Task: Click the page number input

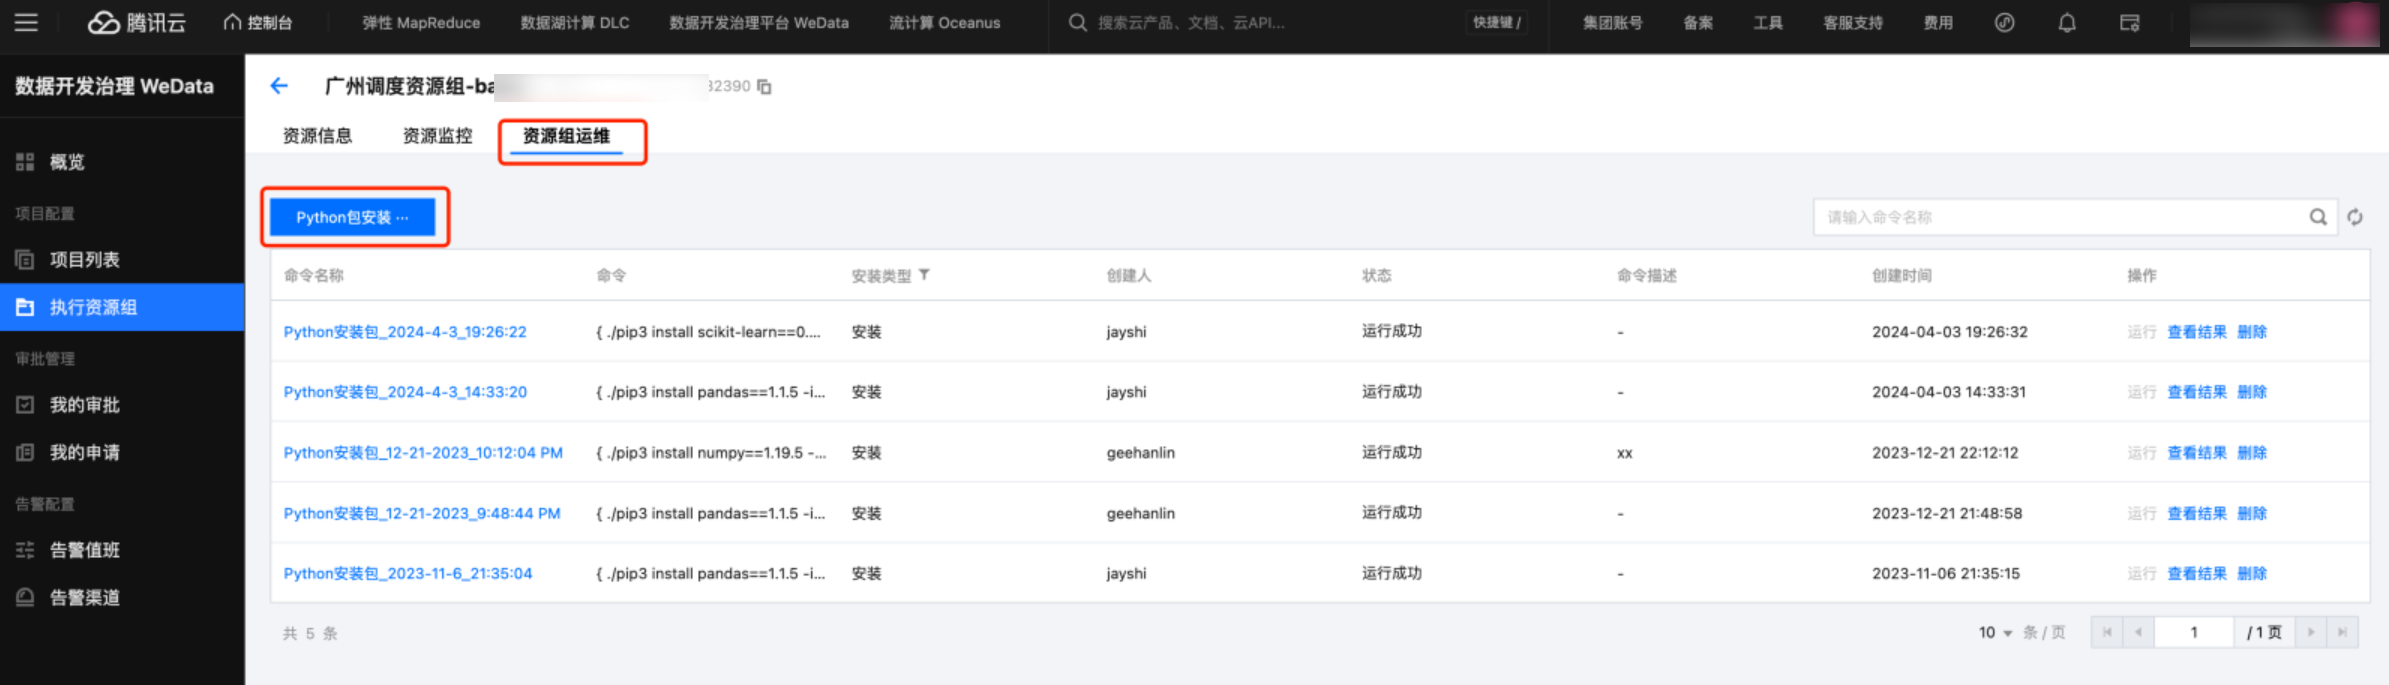Action: pyautogui.click(x=2194, y=632)
